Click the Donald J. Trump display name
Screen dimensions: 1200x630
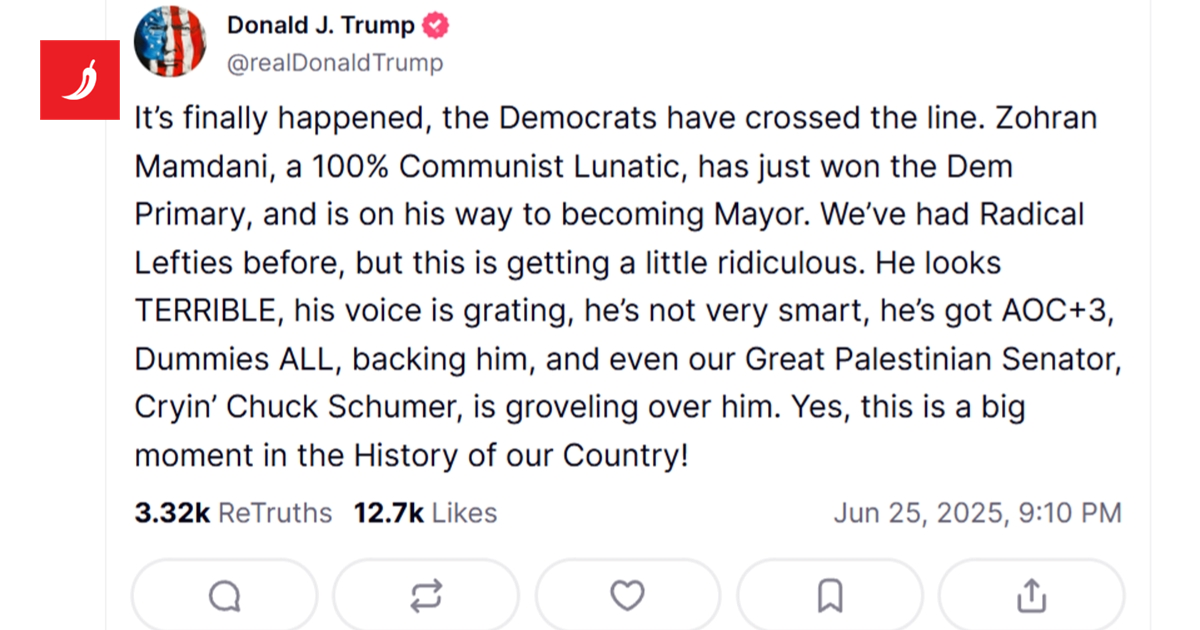(320, 27)
